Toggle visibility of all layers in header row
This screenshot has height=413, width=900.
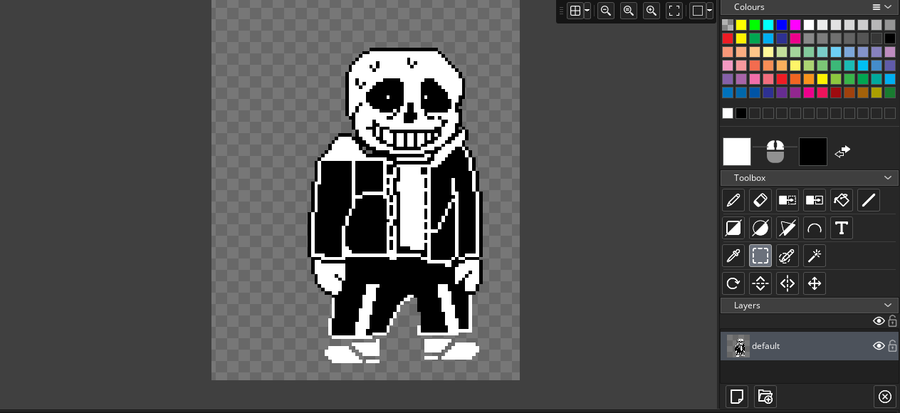pyautogui.click(x=878, y=321)
